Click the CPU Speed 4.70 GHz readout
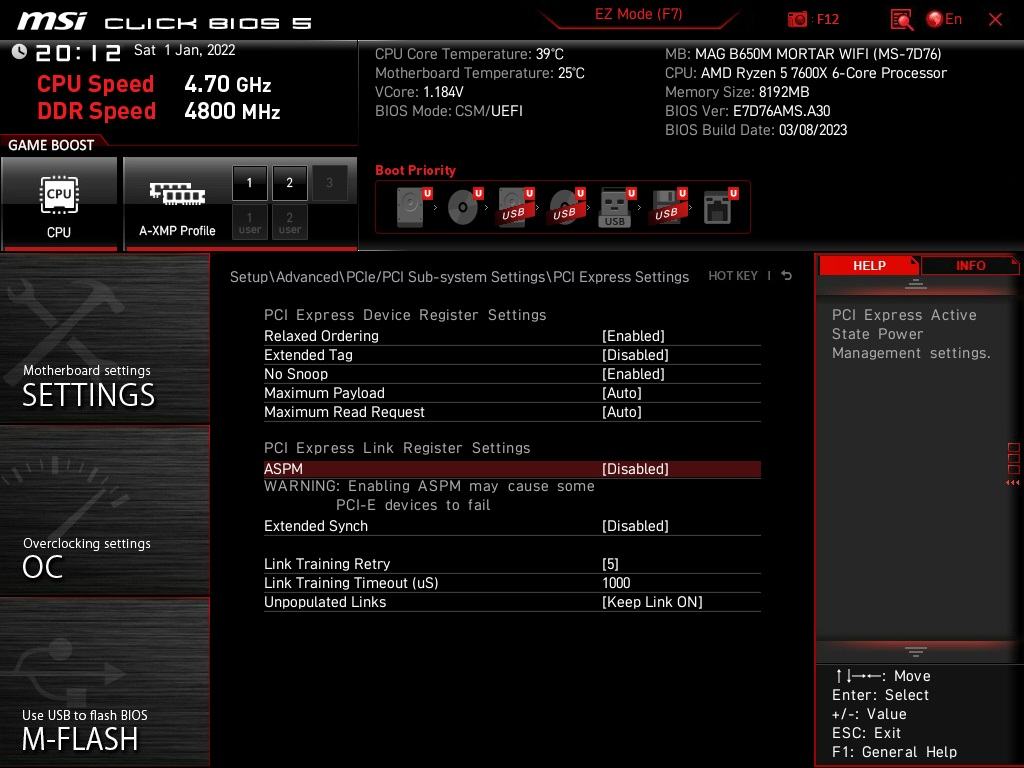1024x768 pixels. [x=154, y=84]
